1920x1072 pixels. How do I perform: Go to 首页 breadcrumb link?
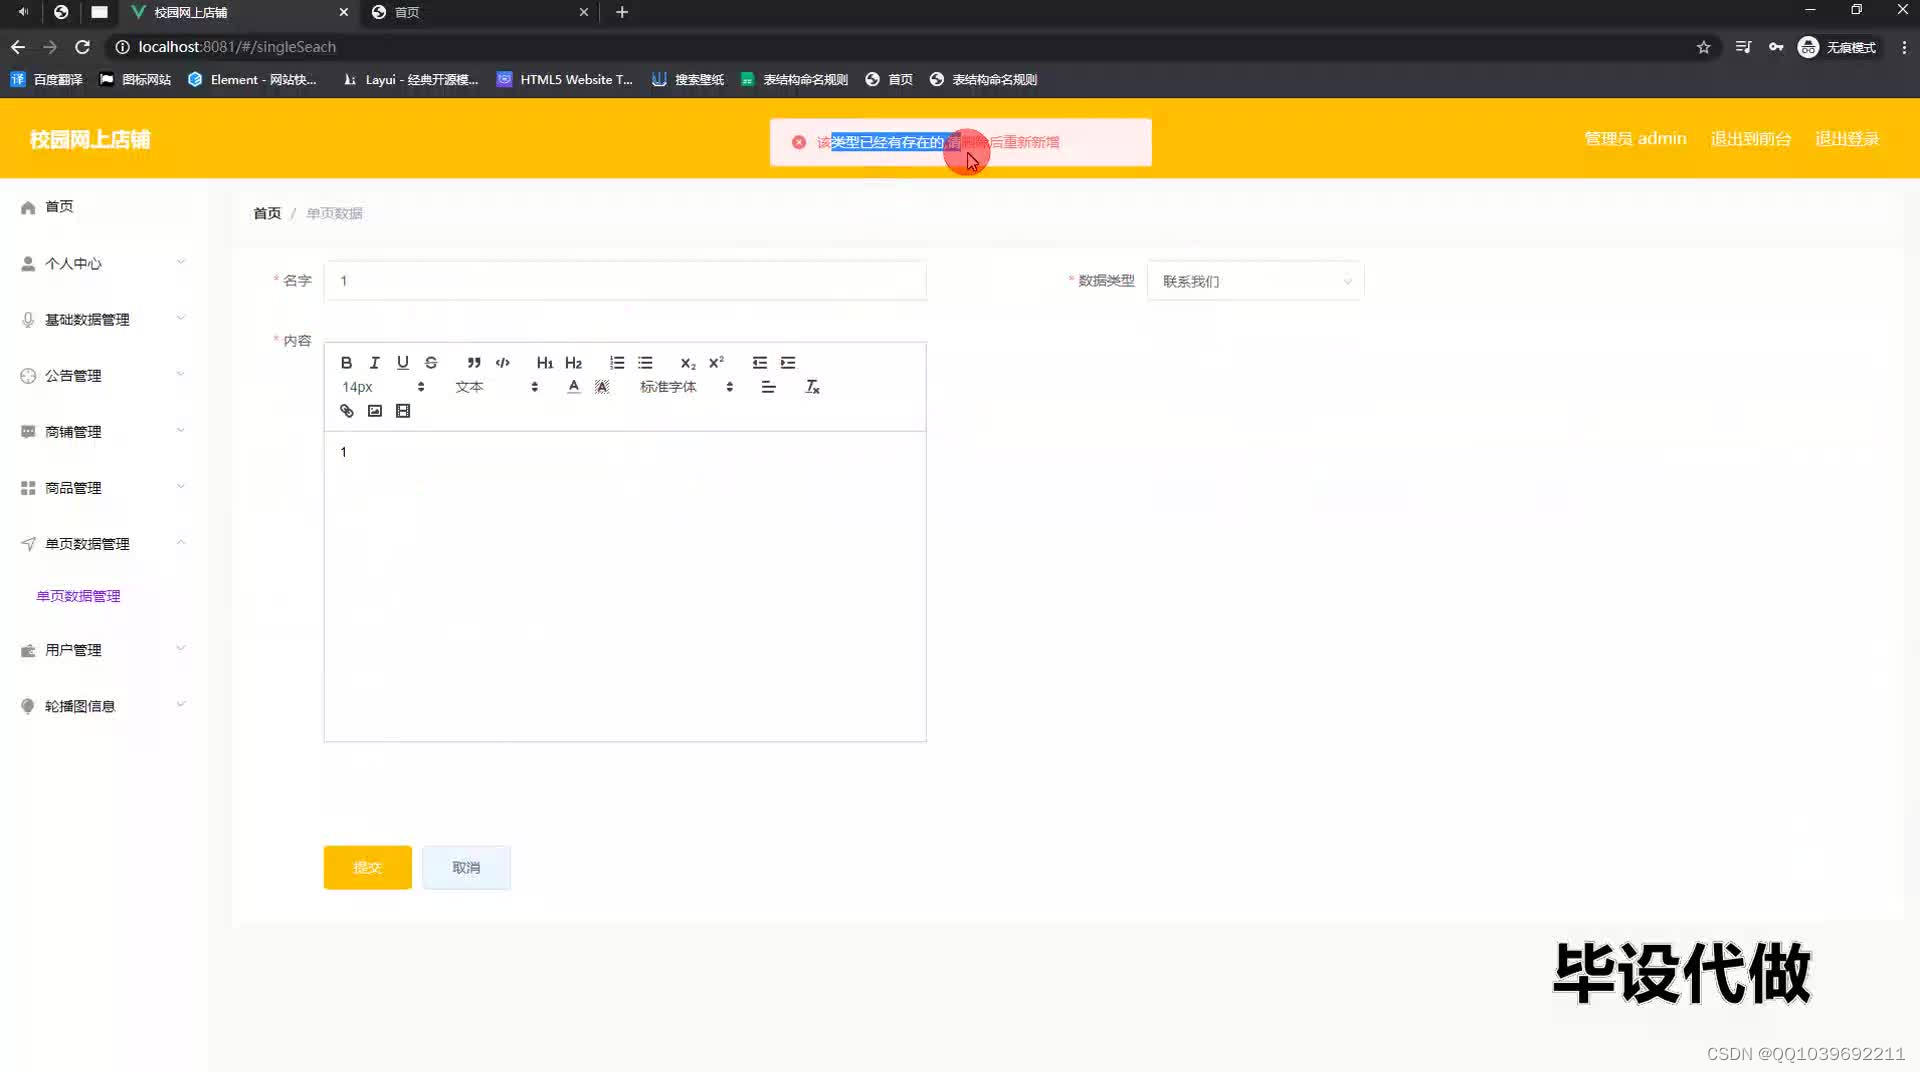[267, 213]
